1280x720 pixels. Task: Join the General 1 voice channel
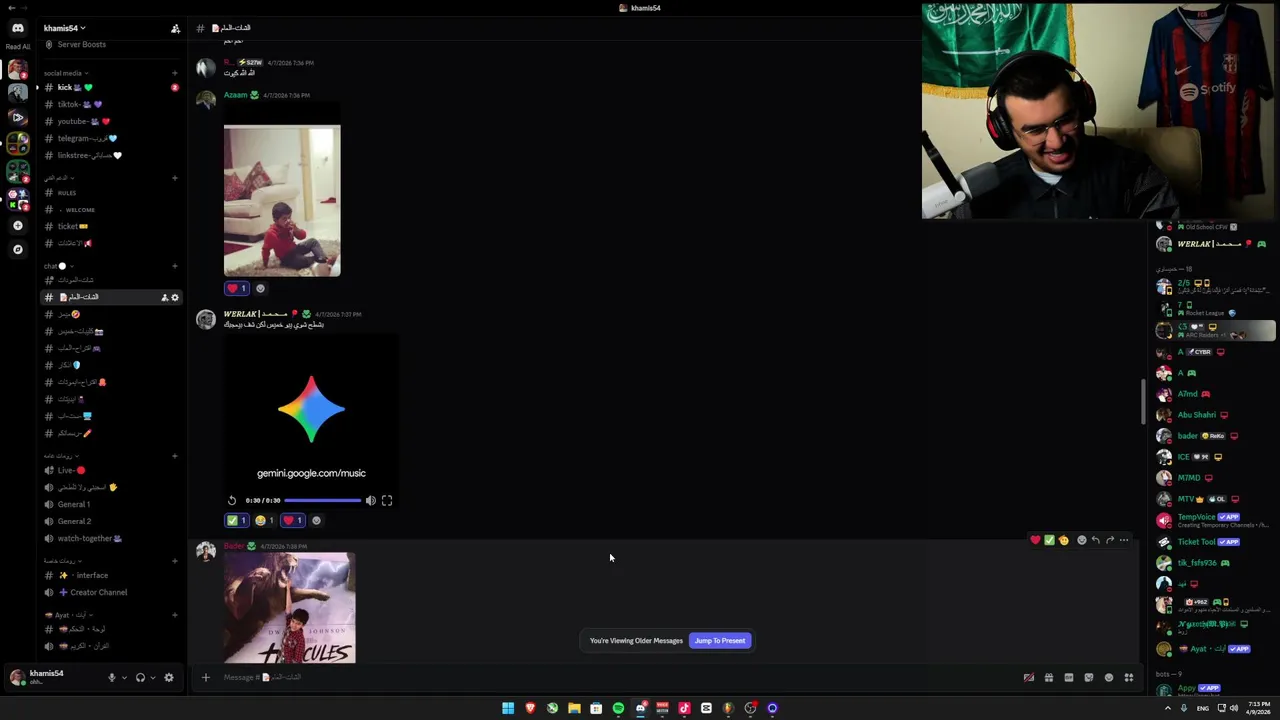click(110, 504)
